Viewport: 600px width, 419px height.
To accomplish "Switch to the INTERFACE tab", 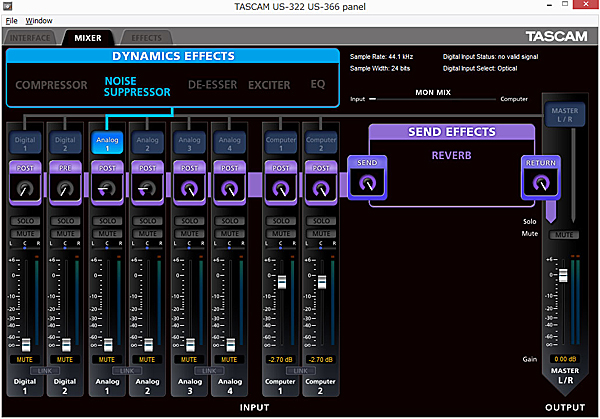I will coord(29,38).
